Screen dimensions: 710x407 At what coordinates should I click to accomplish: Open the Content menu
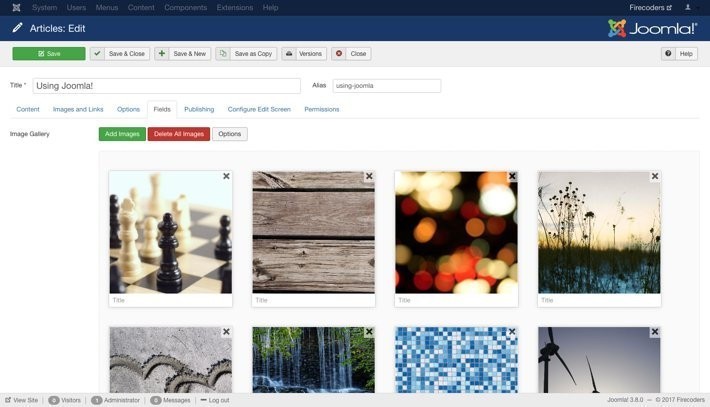(x=141, y=8)
